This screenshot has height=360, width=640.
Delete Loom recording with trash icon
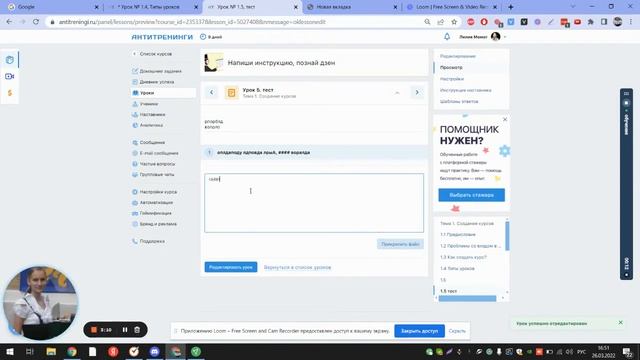[x=137, y=329]
